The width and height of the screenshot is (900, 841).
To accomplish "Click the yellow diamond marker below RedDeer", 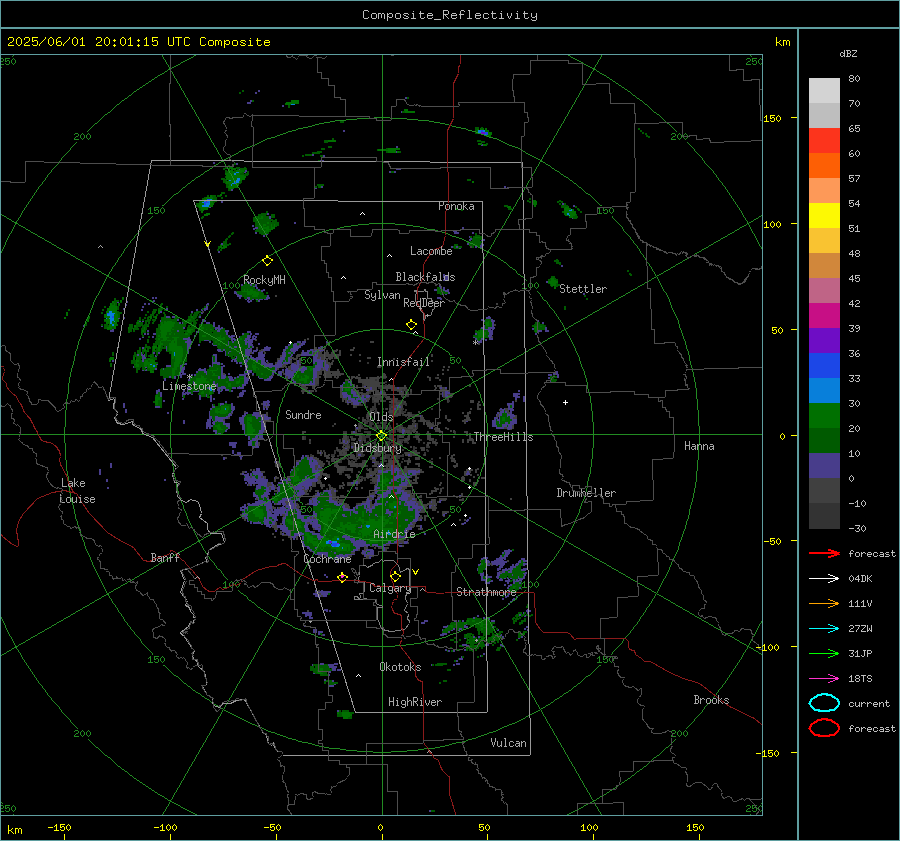I will tap(411, 325).
